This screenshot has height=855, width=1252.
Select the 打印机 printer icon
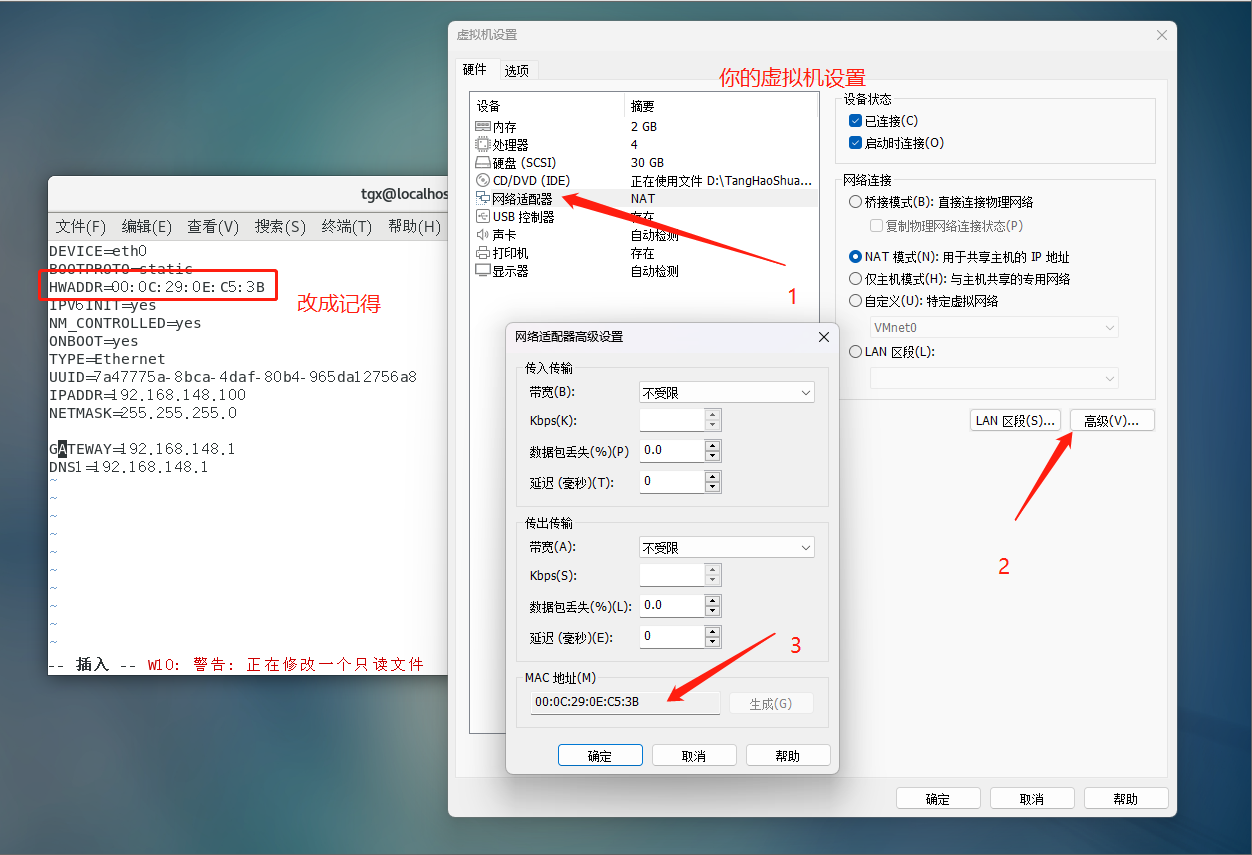point(483,253)
